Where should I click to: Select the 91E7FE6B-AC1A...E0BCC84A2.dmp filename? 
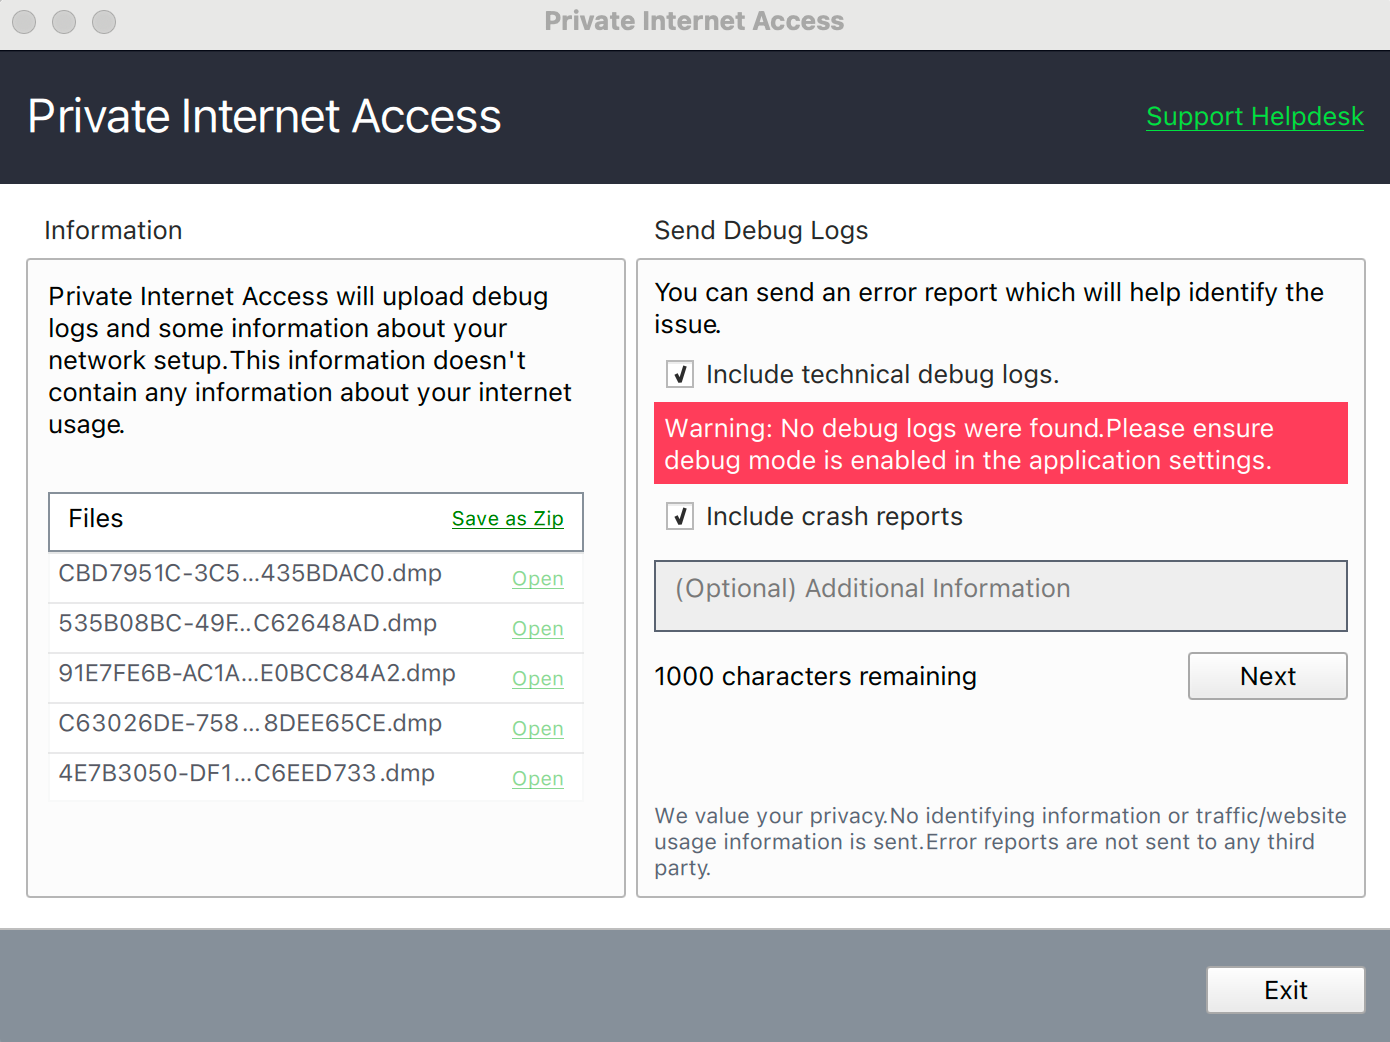pyautogui.click(x=257, y=674)
